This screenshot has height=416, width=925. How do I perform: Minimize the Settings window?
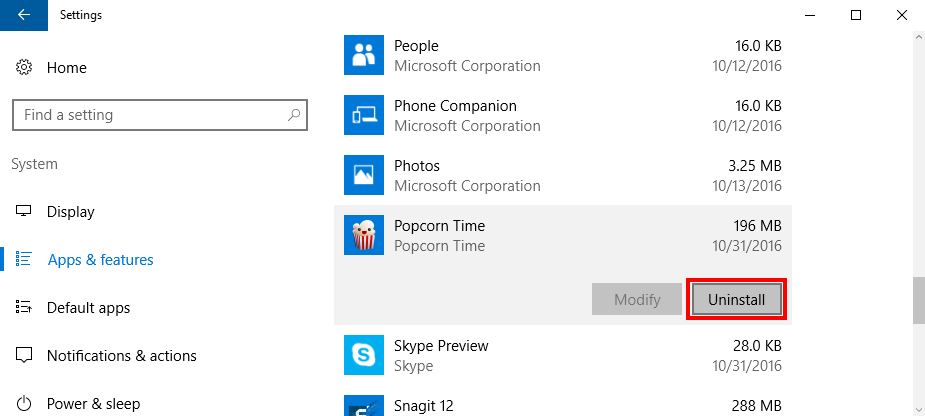[x=810, y=15]
